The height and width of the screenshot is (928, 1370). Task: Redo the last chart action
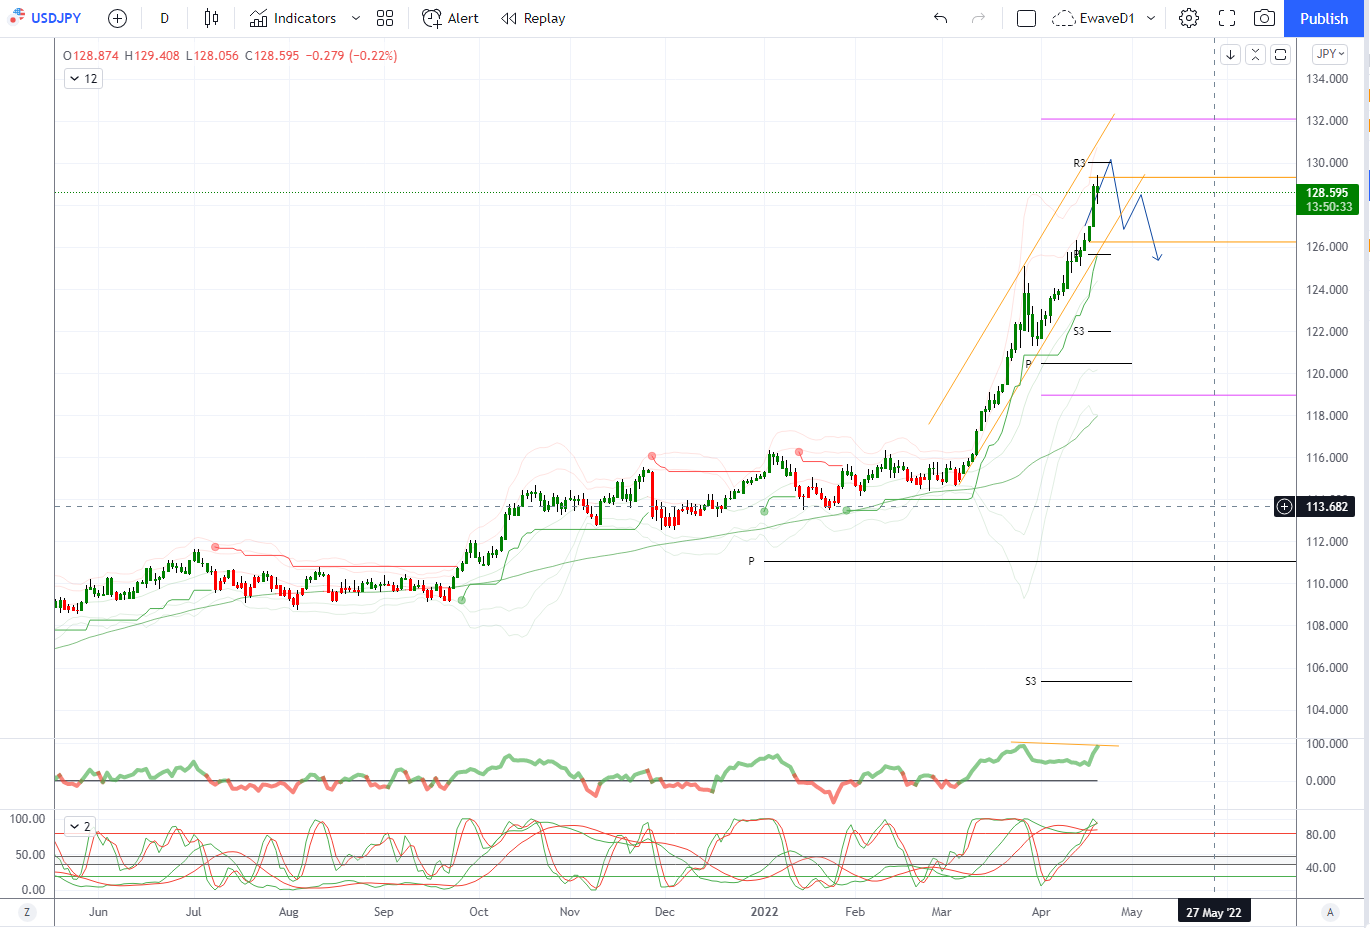pyautogui.click(x=978, y=18)
